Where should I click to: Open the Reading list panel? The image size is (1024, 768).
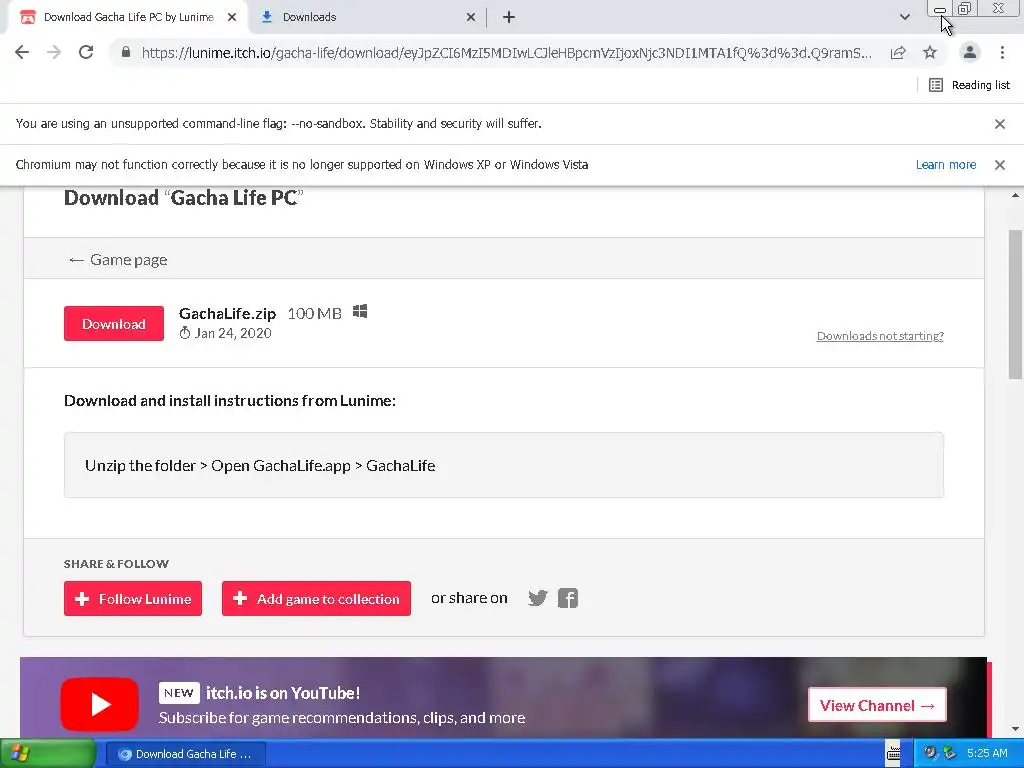pos(969,85)
